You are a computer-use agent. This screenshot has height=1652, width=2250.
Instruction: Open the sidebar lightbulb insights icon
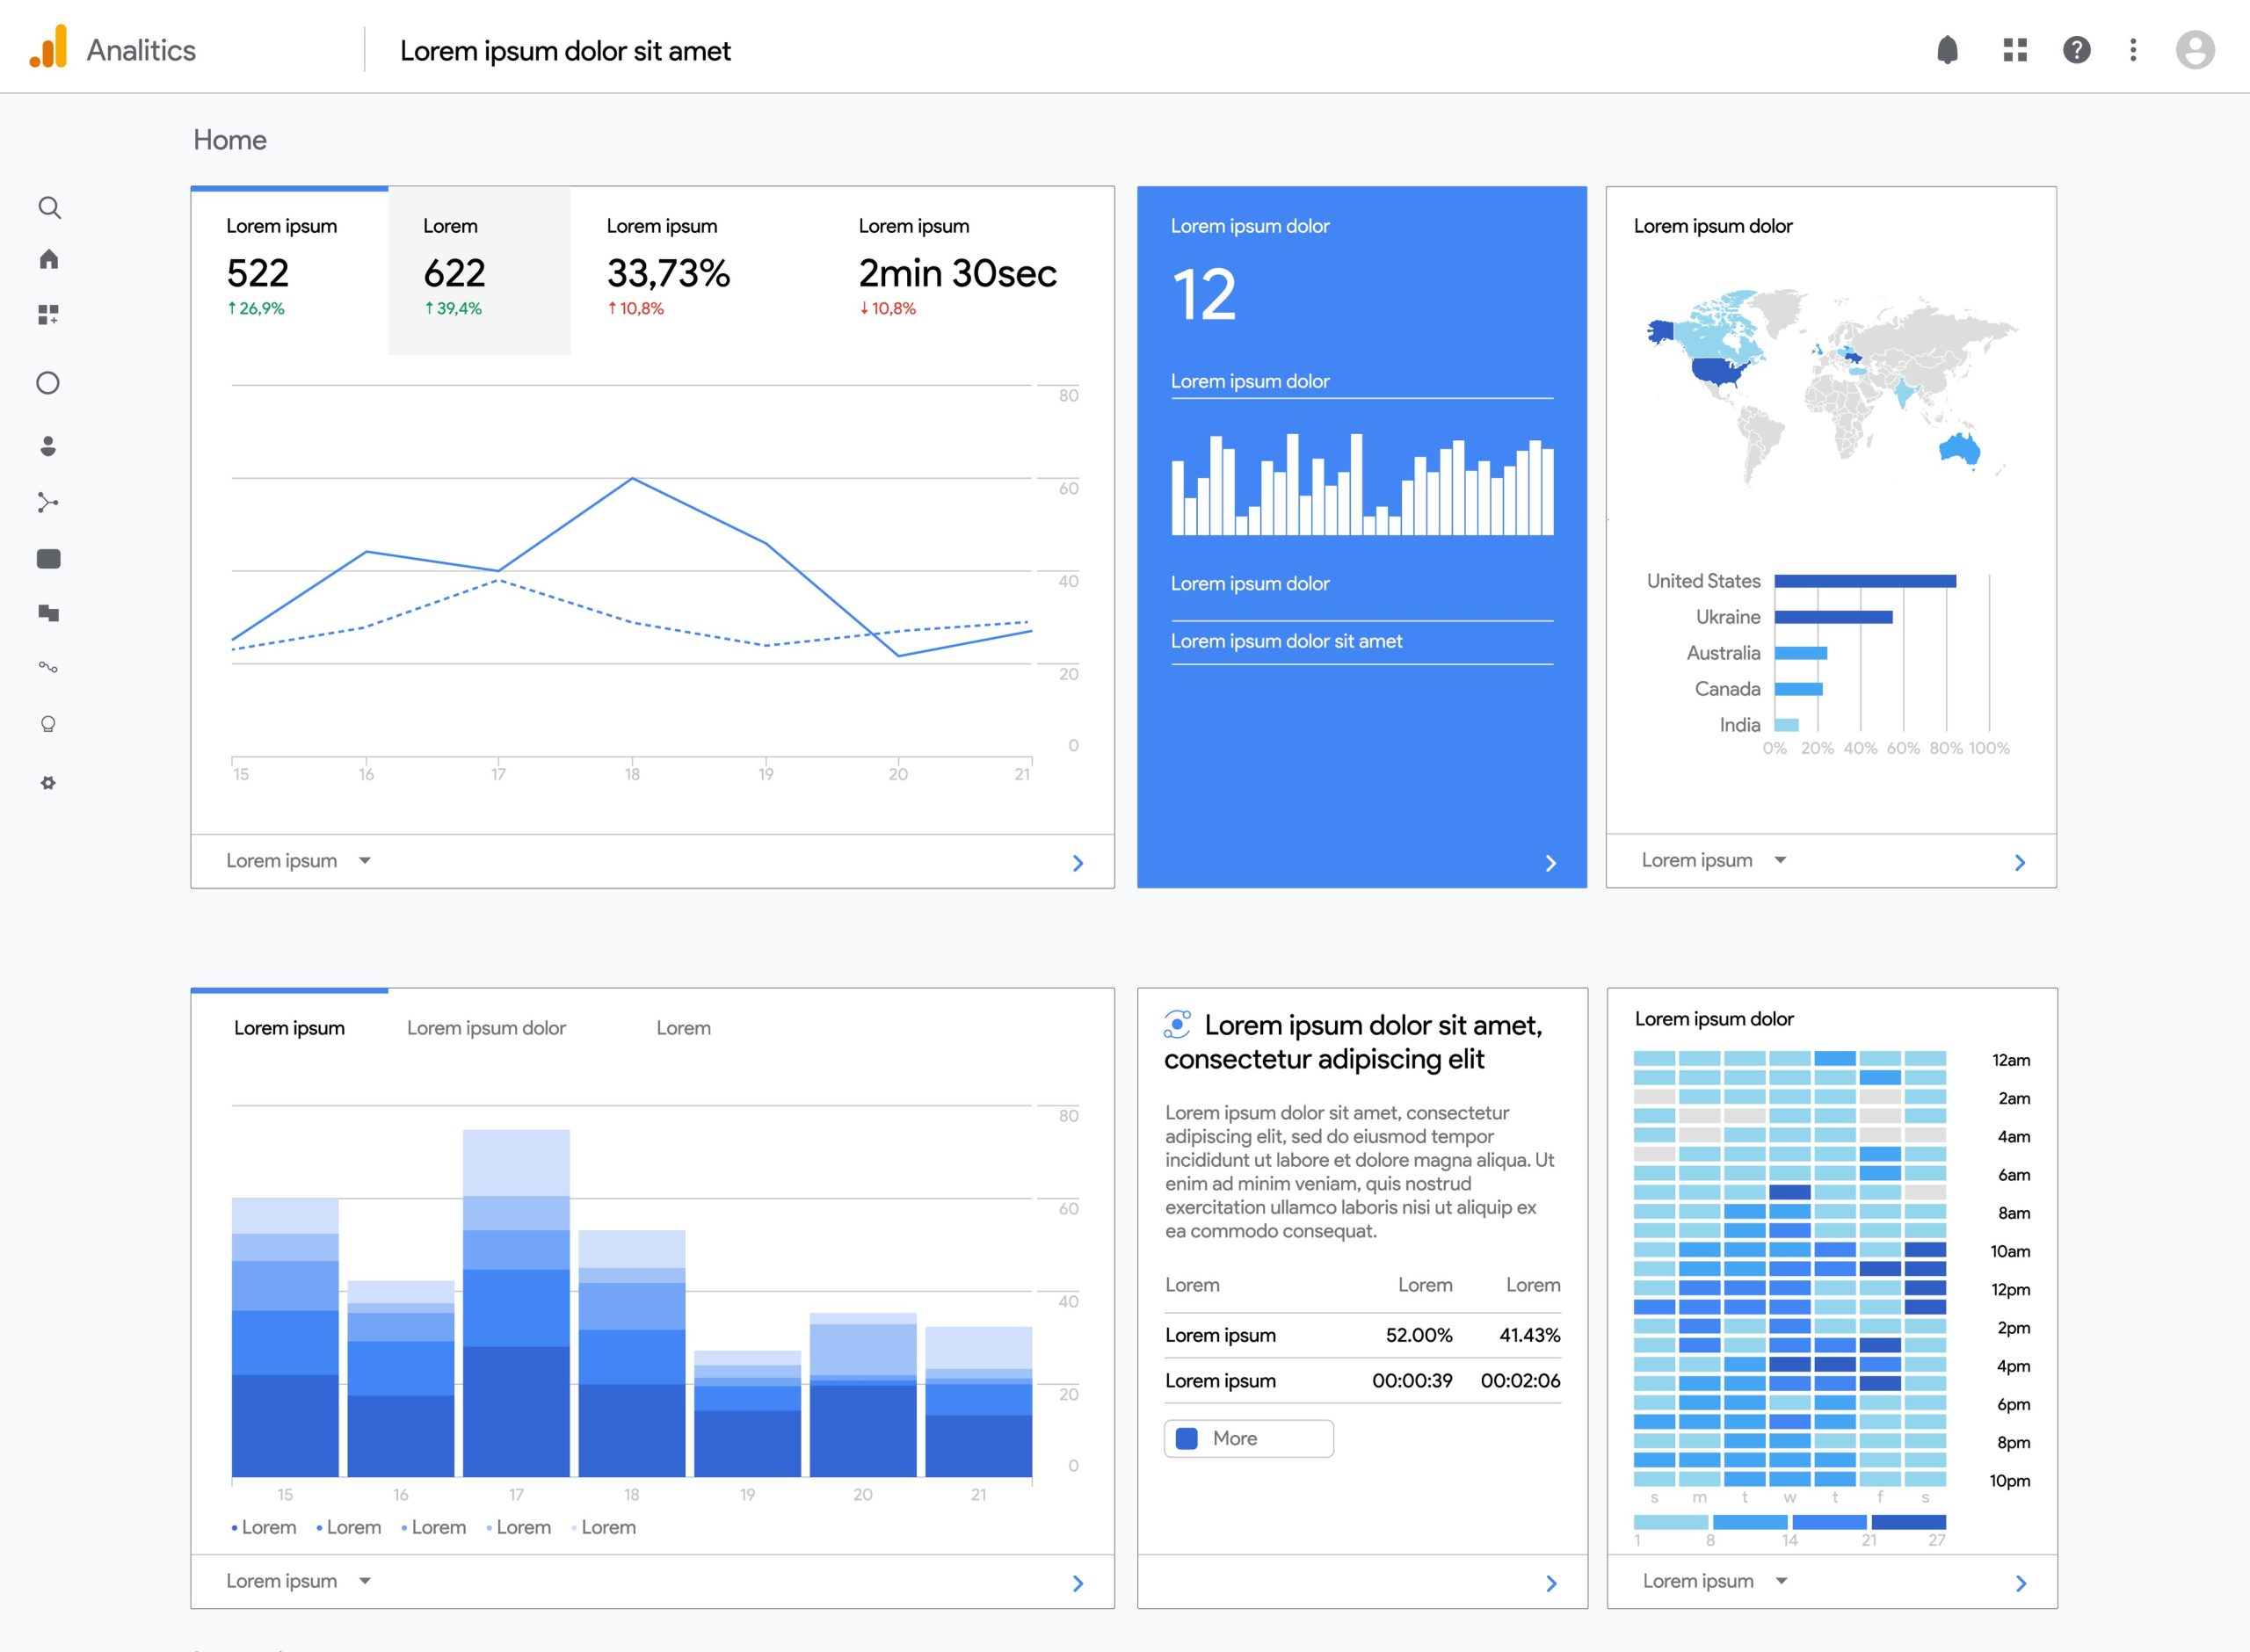pyautogui.click(x=48, y=724)
